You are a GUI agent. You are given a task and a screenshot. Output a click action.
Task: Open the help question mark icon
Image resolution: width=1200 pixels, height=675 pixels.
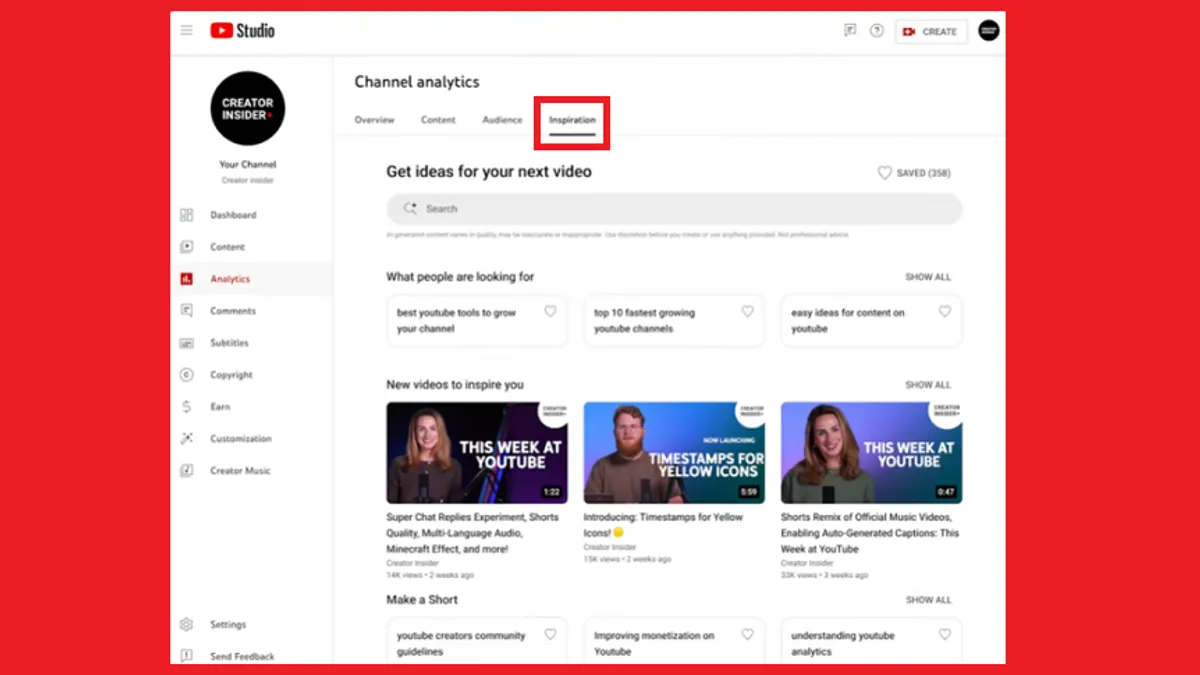point(877,31)
